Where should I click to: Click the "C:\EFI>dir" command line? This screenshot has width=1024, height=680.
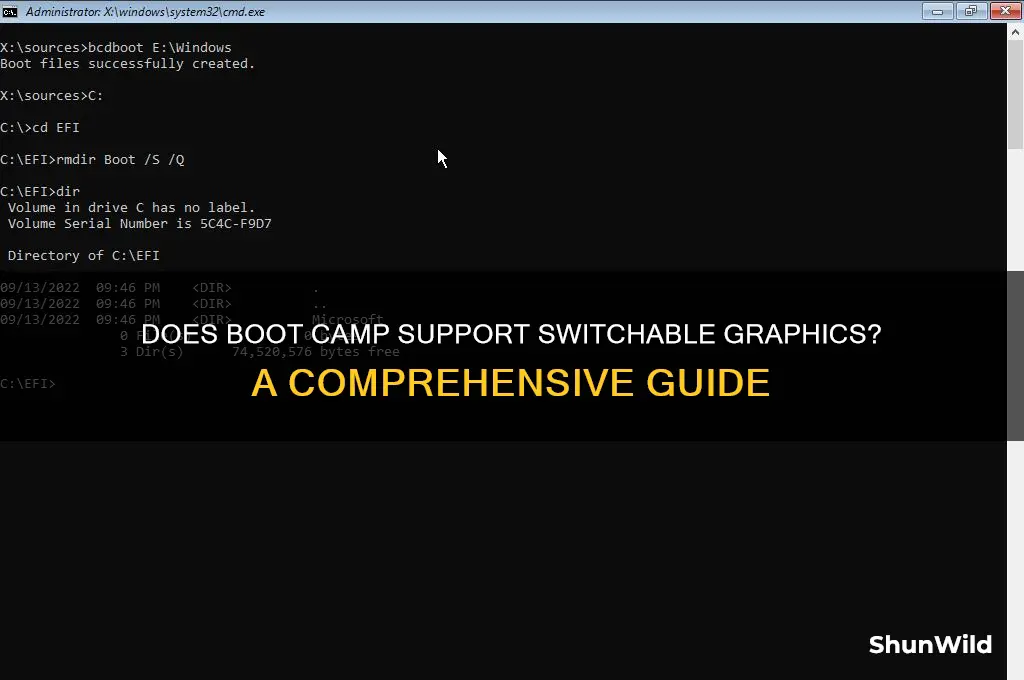point(40,191)
